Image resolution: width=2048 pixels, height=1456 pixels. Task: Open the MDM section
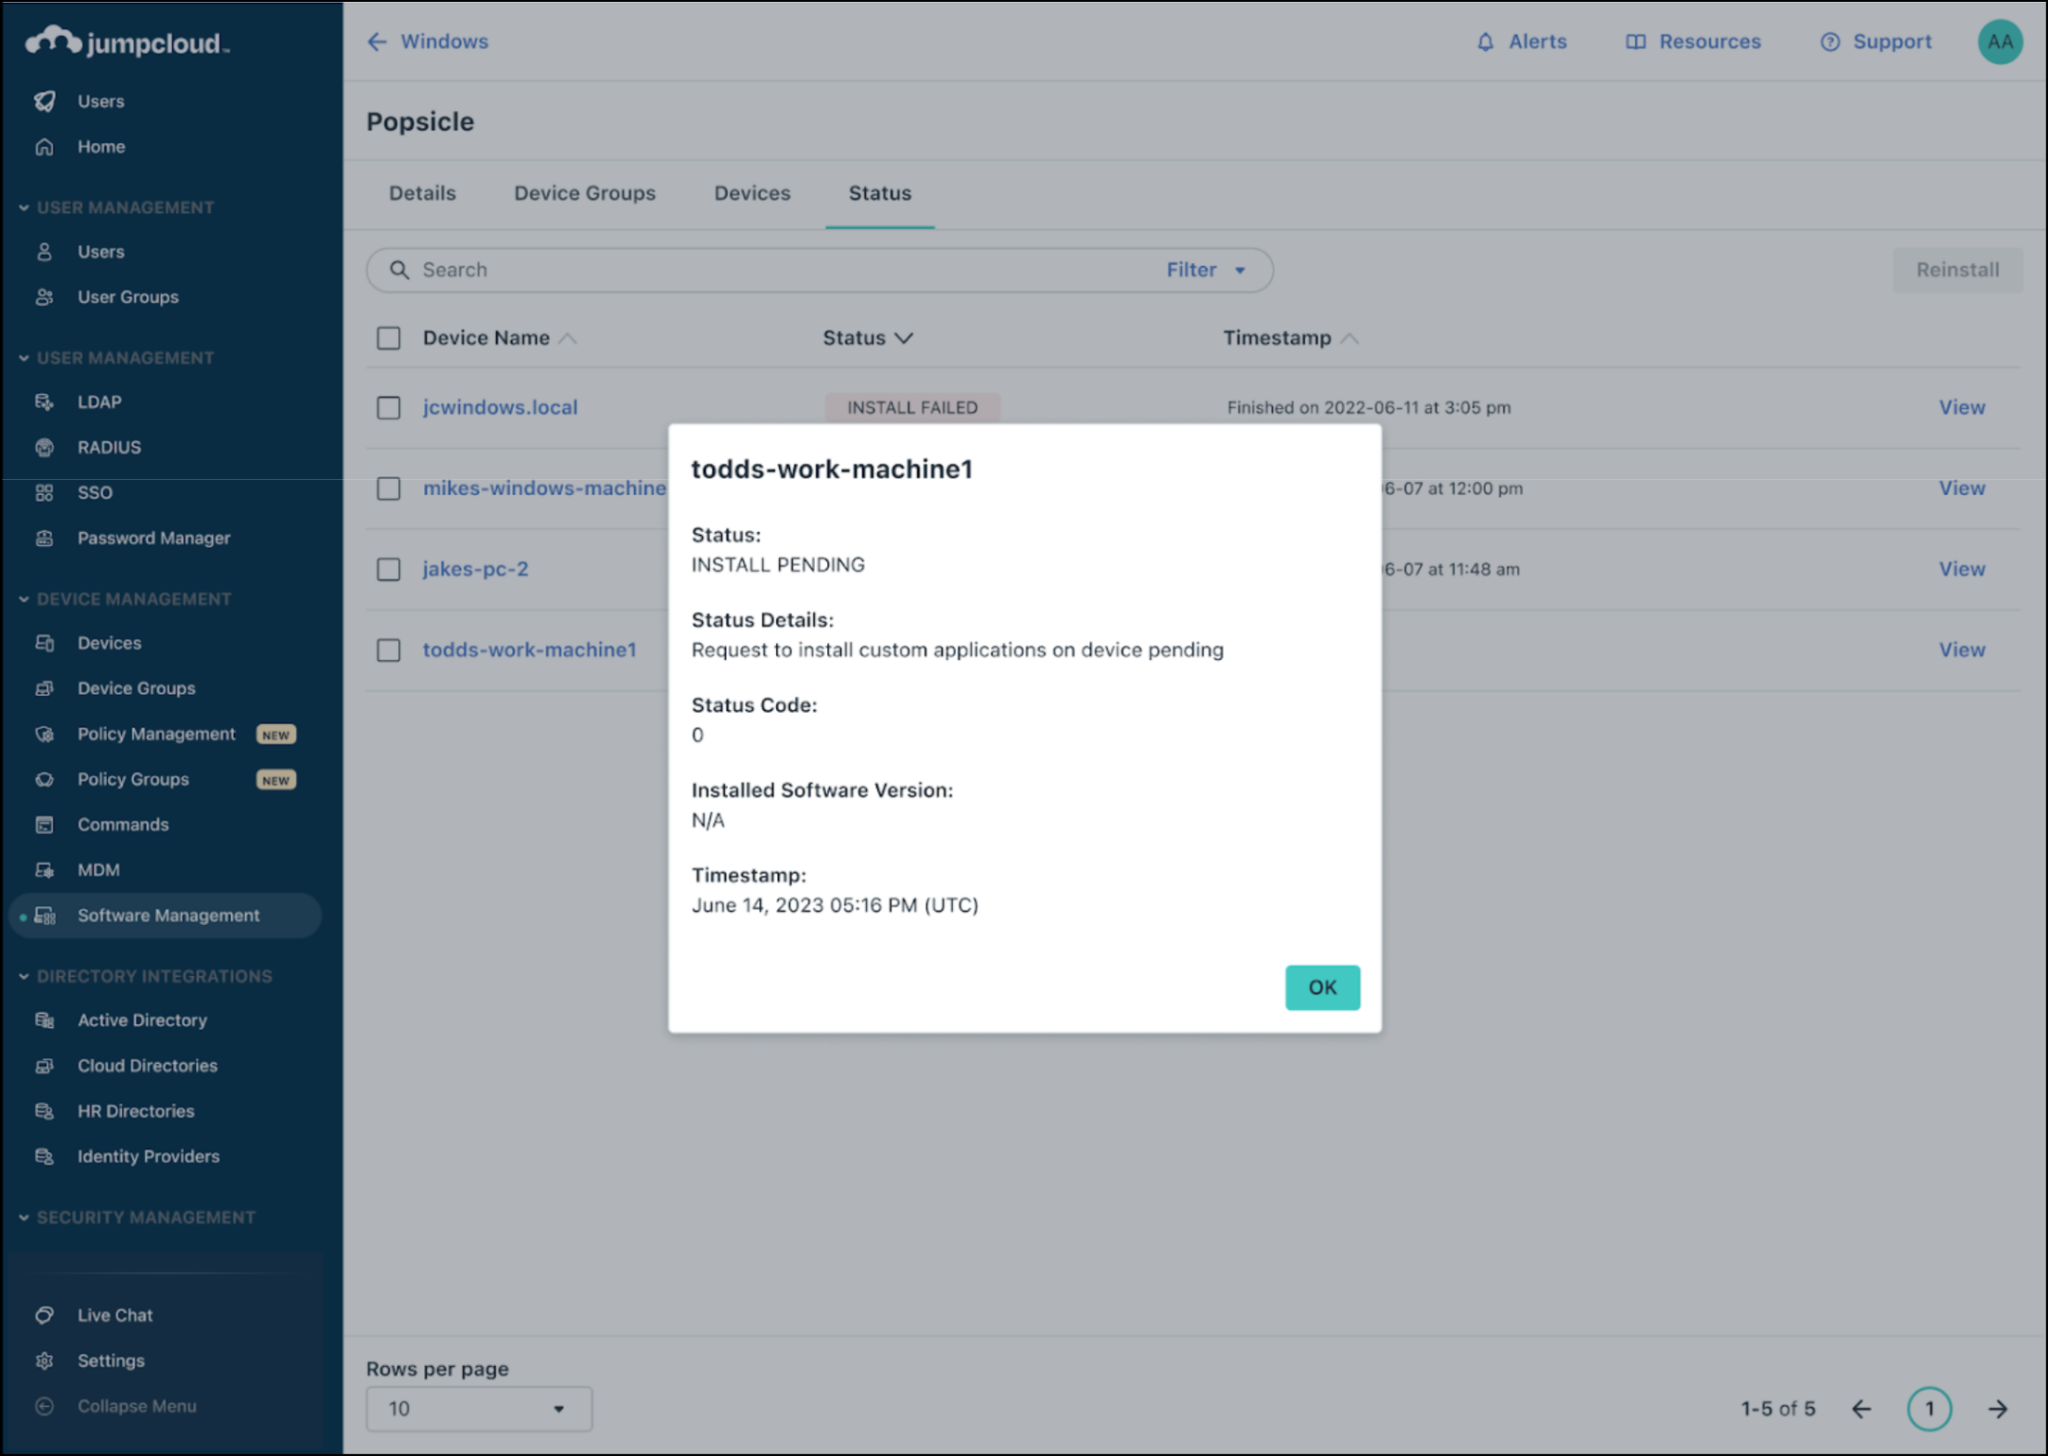(x=97, y=869)
